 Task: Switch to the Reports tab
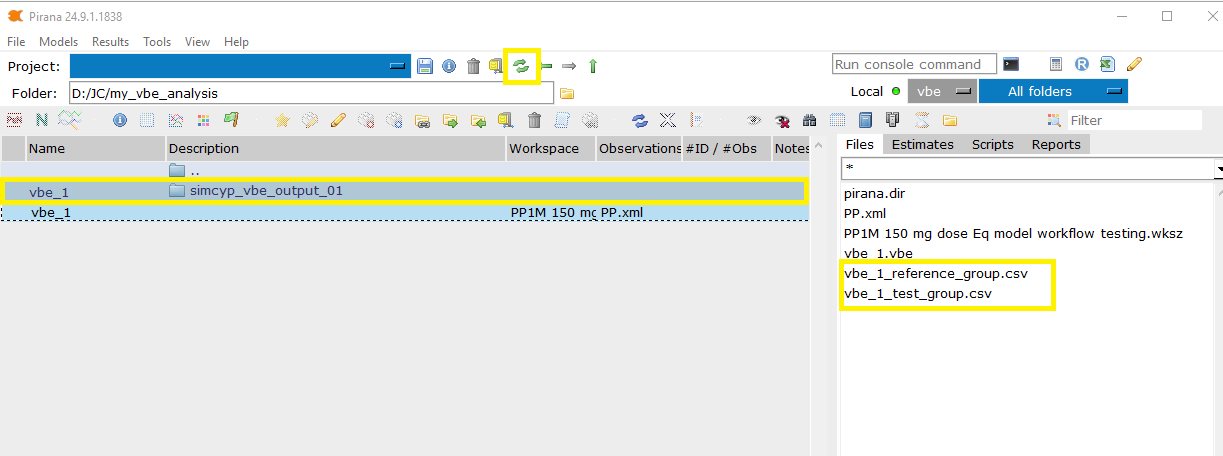(x=1056, y=144)
